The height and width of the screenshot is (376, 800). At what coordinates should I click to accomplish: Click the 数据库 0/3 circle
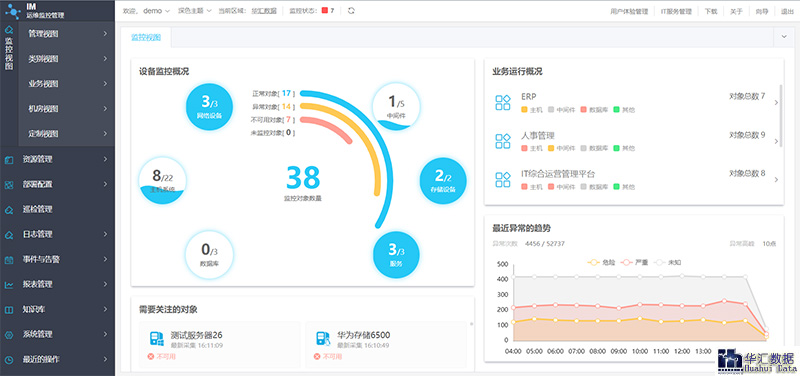[x=209, y=255]
